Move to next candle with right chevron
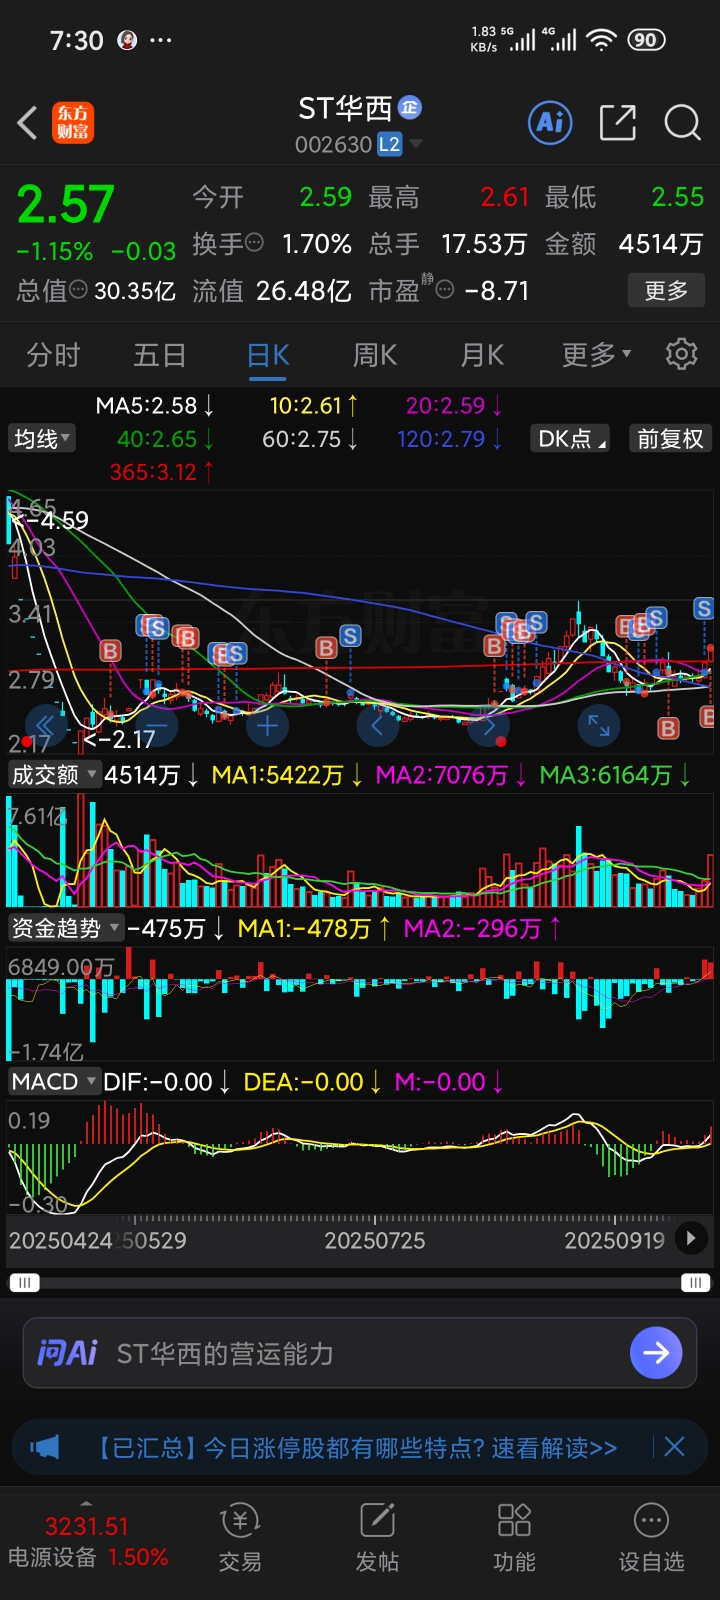The width and height of the screenshot is (720, 1600). point(489,725)
